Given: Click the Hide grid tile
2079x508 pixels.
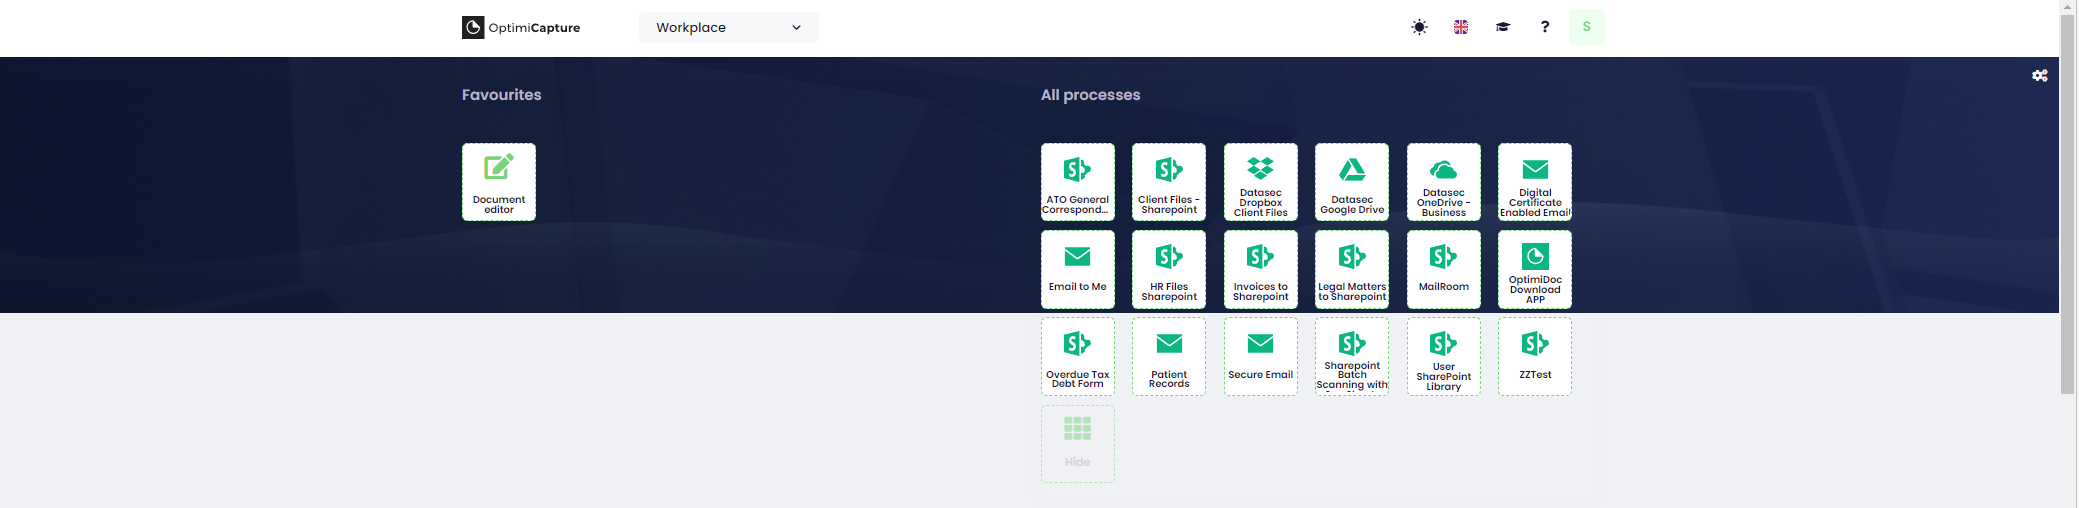Looking at the screenshot, I should click(1078, 444).
